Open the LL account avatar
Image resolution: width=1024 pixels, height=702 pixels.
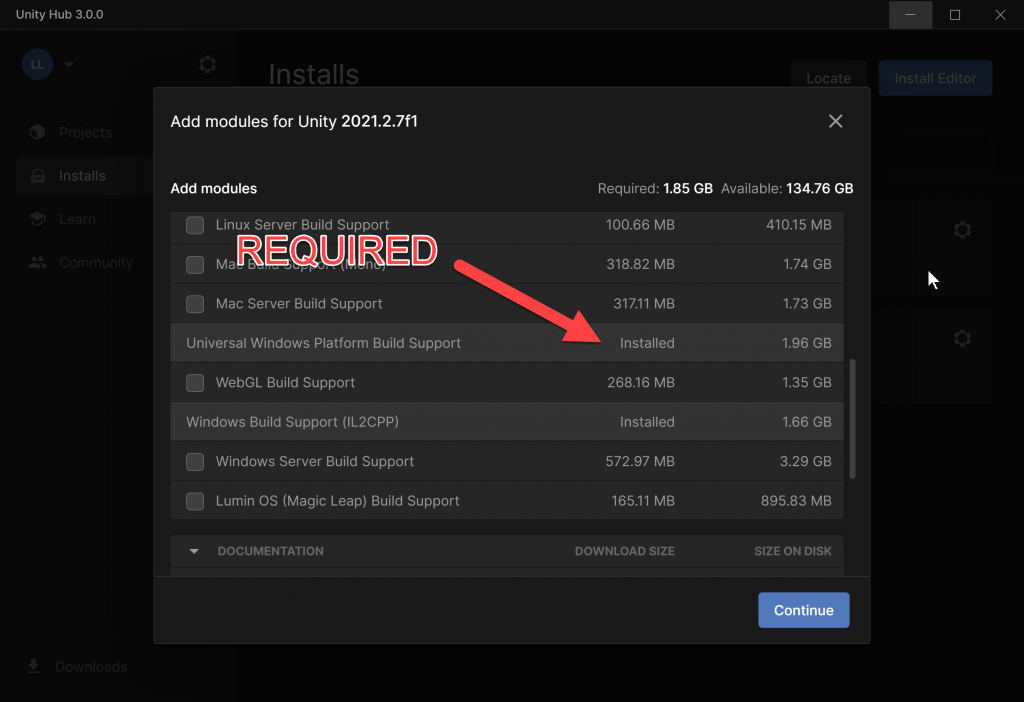click(37, 64)
